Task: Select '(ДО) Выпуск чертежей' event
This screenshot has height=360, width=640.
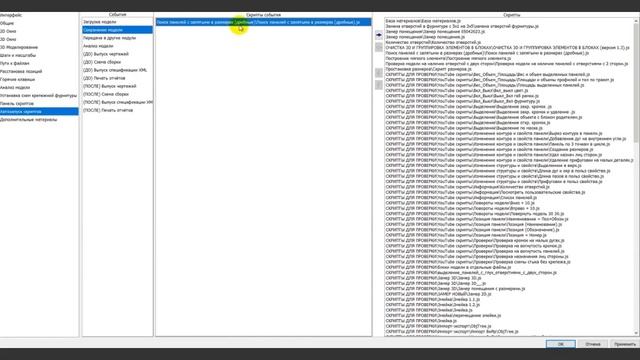Action: point(106,54)
